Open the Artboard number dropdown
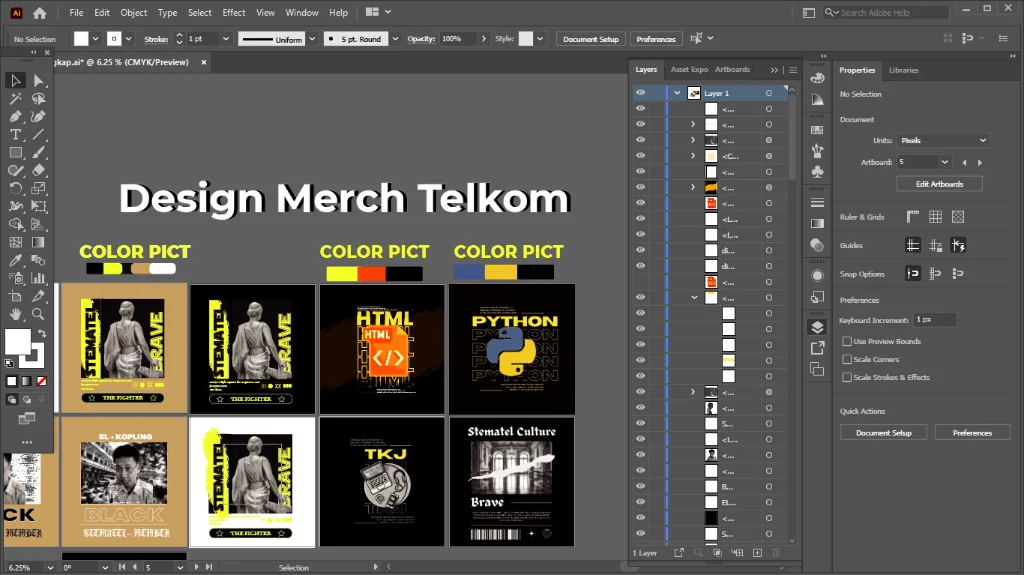 [944, 162]
